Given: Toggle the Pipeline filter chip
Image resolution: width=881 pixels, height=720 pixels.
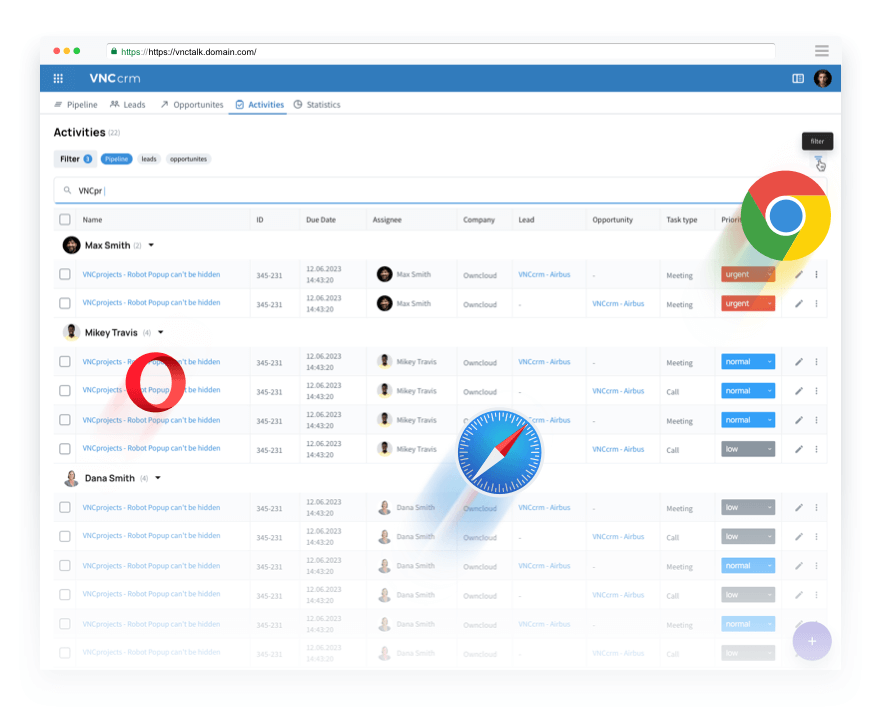Looking at the screenshot, I should coord(116,159).
